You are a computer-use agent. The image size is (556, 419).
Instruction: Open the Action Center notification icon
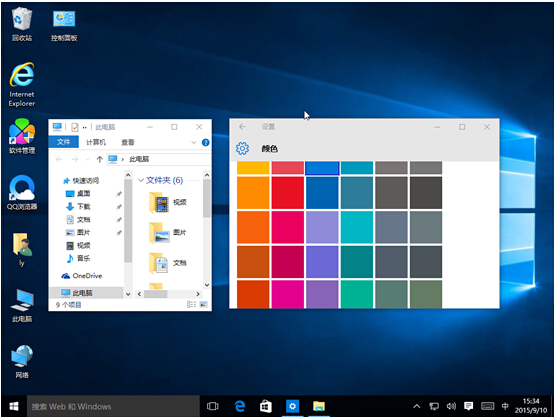468,406
